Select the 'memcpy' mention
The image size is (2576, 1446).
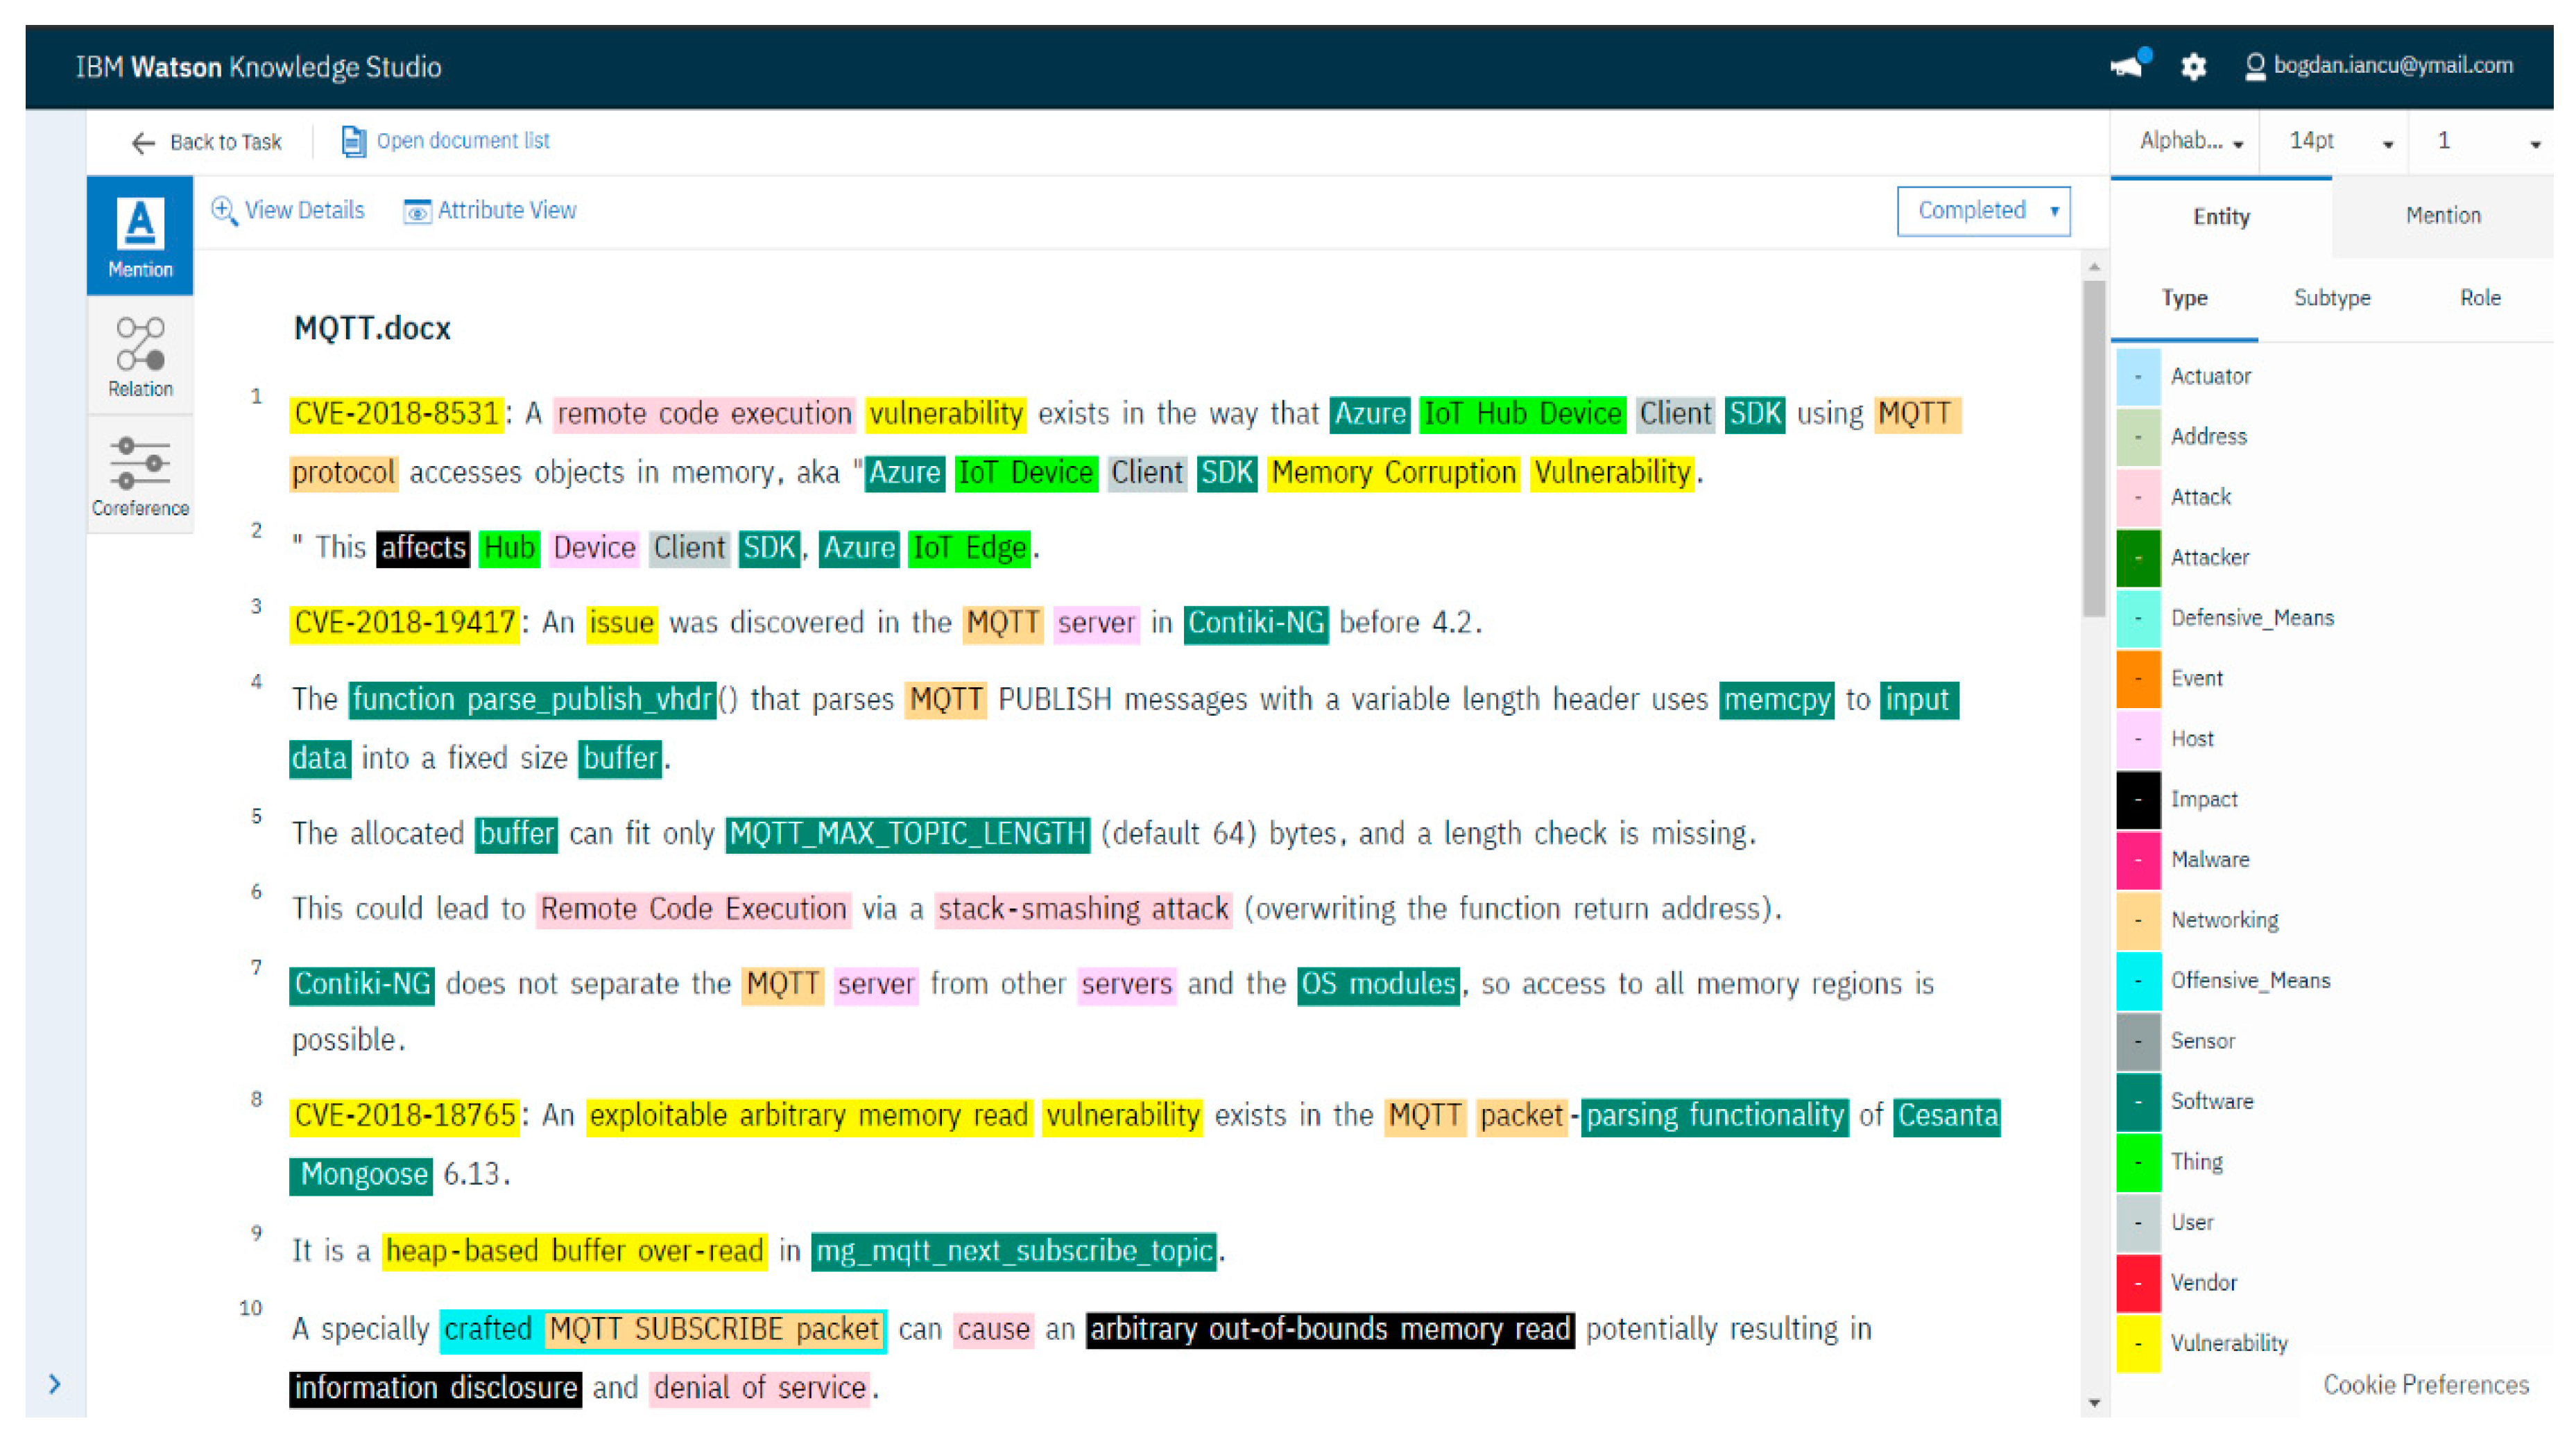[x=1777, y=699]
